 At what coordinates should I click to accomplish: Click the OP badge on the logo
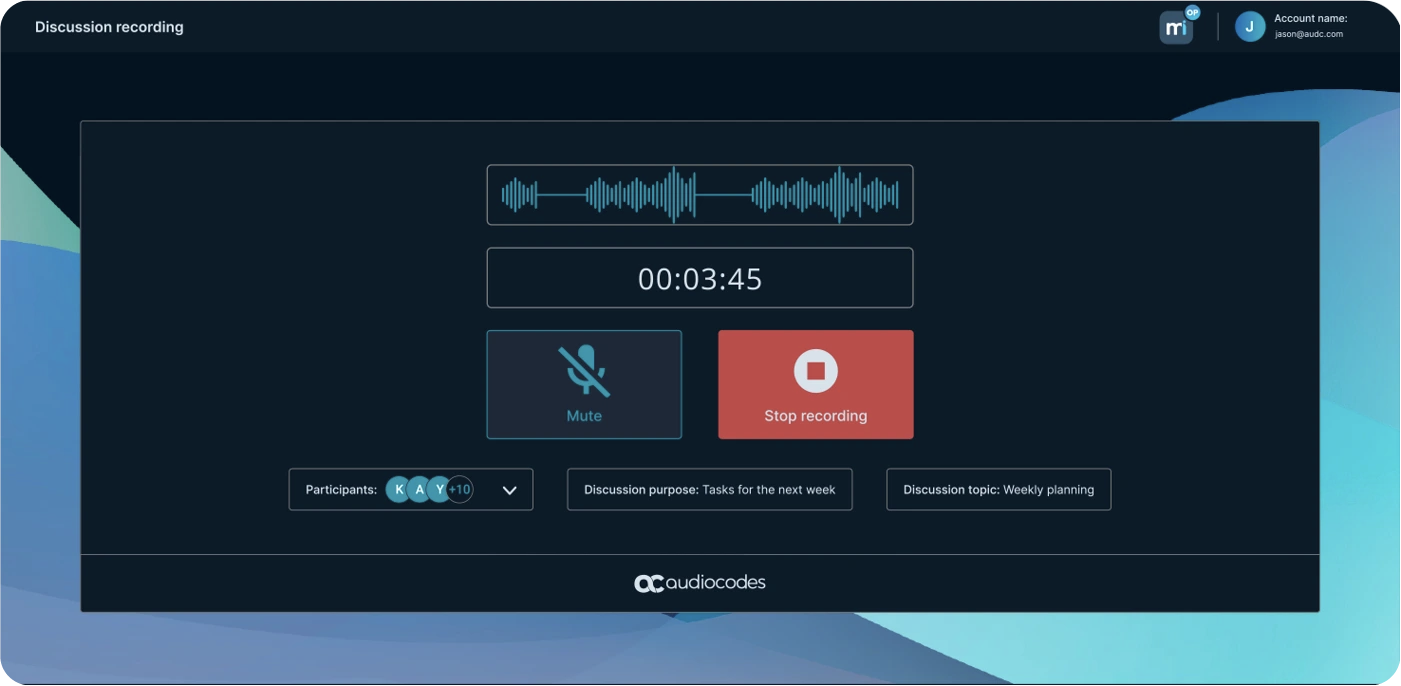click(1192, 13)
